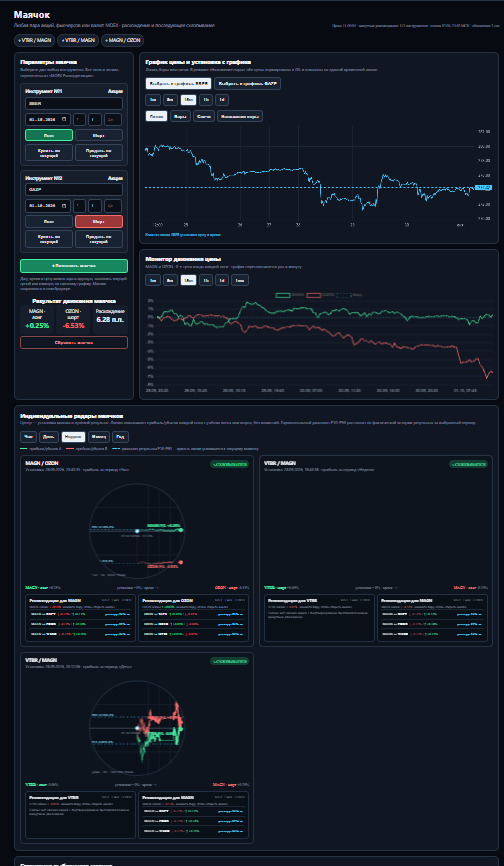Set price movement monitor timeframe to 1мес
Viewport: 504px width, 866px height.
point(240,280)
